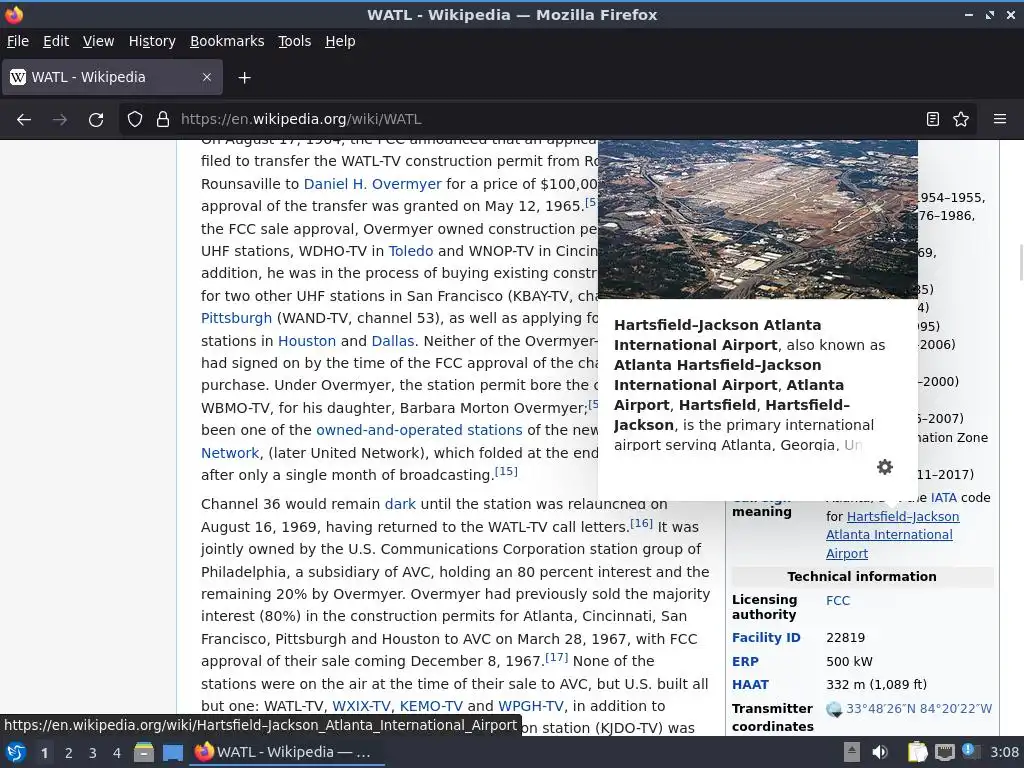Select the WATL - Wikipedia taskbar window button
The width and height of the screenshot is (1024, 768).
[x=287, y=752]
